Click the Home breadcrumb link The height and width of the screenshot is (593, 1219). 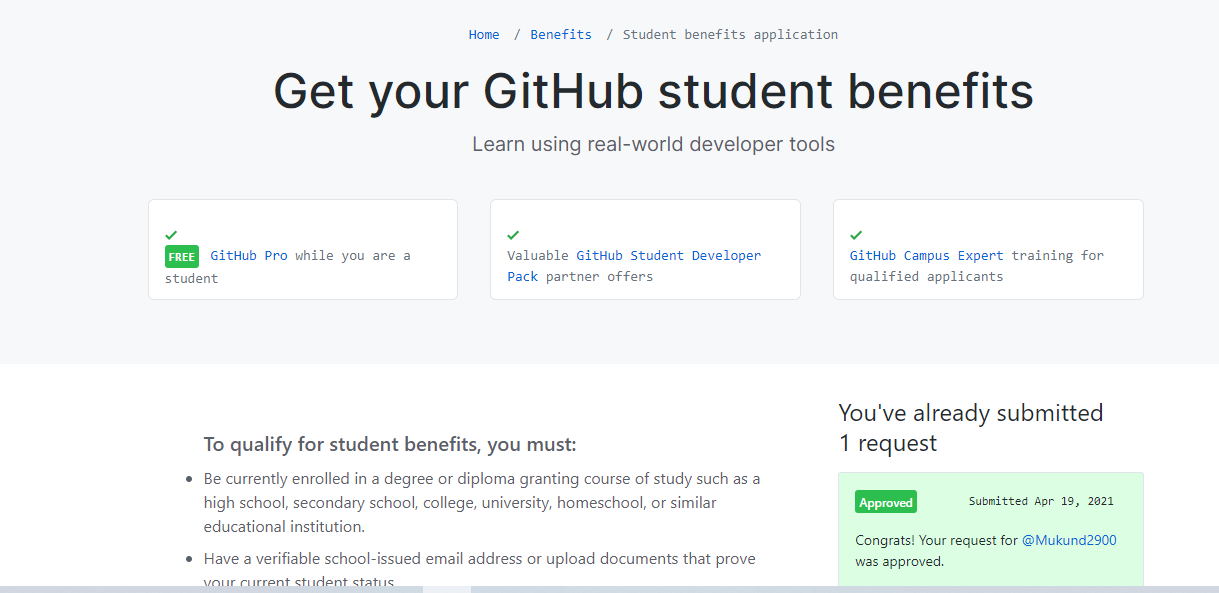coord(484,35)
